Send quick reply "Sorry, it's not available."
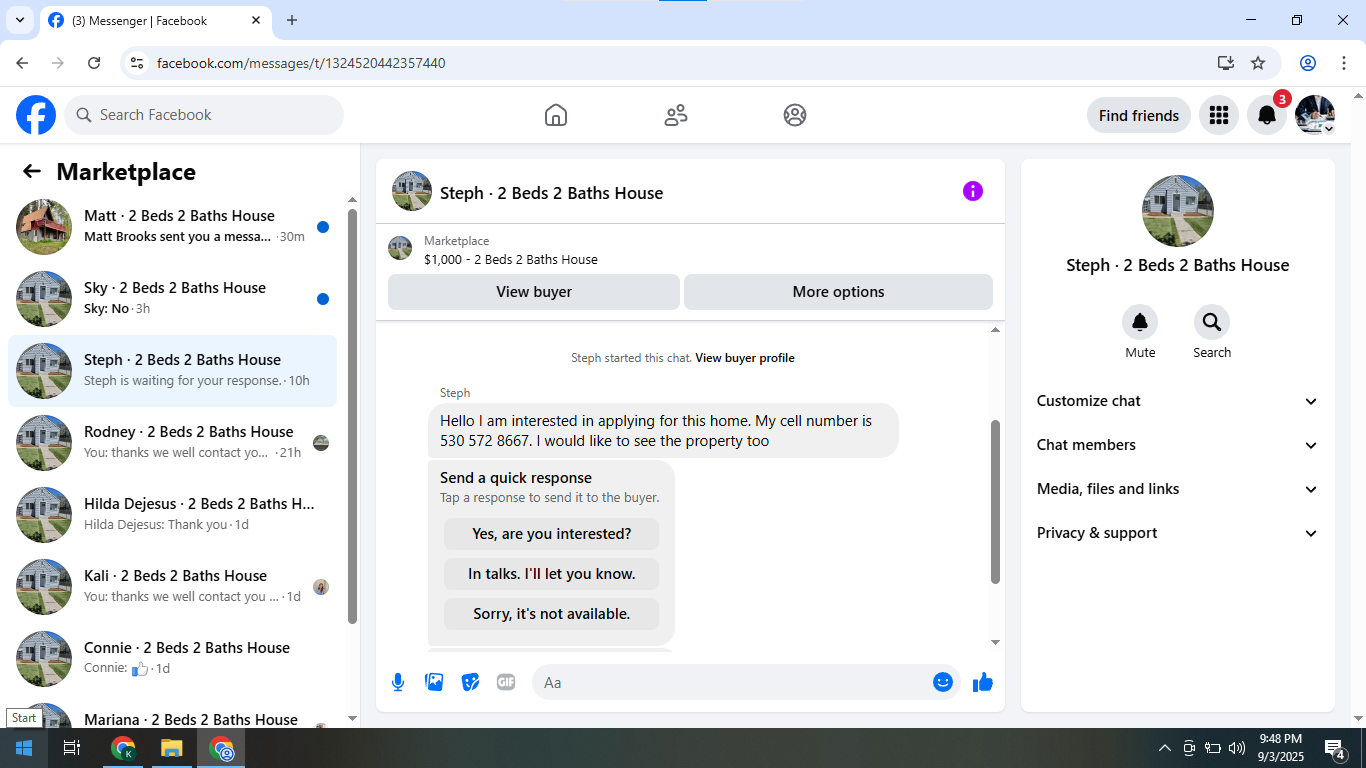Viewport: 1366px width, 768px height. coord(552,614)
